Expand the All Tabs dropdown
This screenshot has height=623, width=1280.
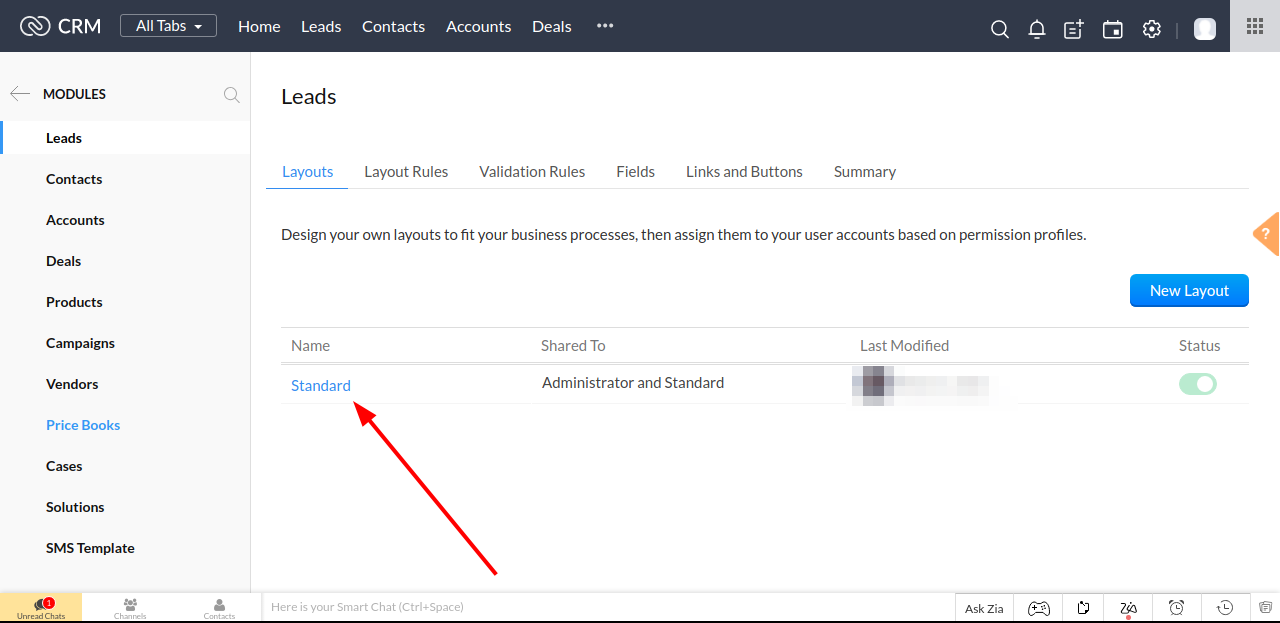tap(168, 26)
